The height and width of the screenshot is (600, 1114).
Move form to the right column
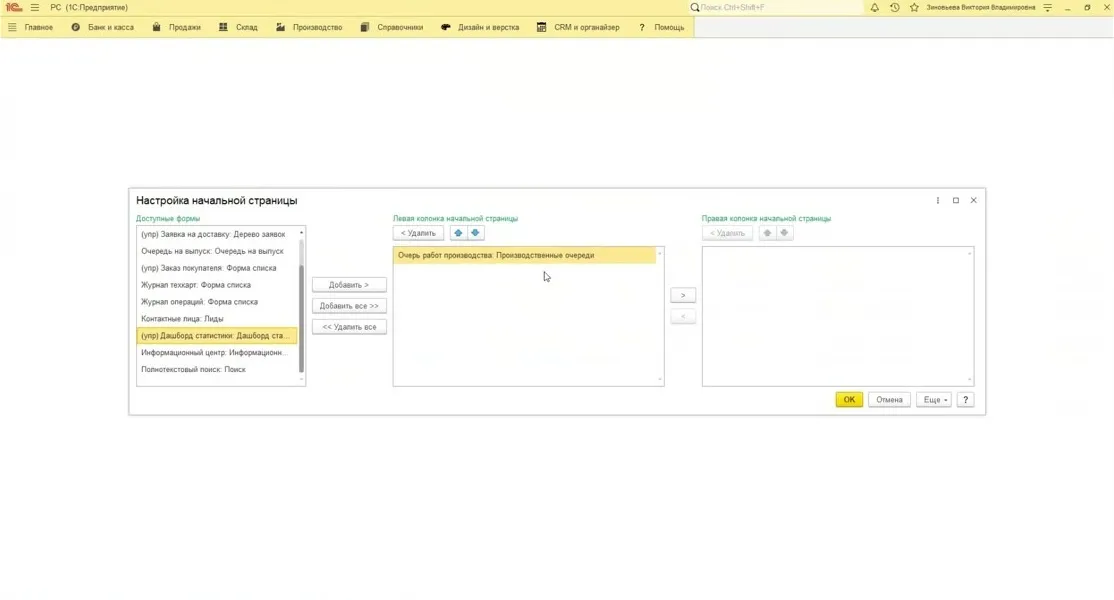683,295
